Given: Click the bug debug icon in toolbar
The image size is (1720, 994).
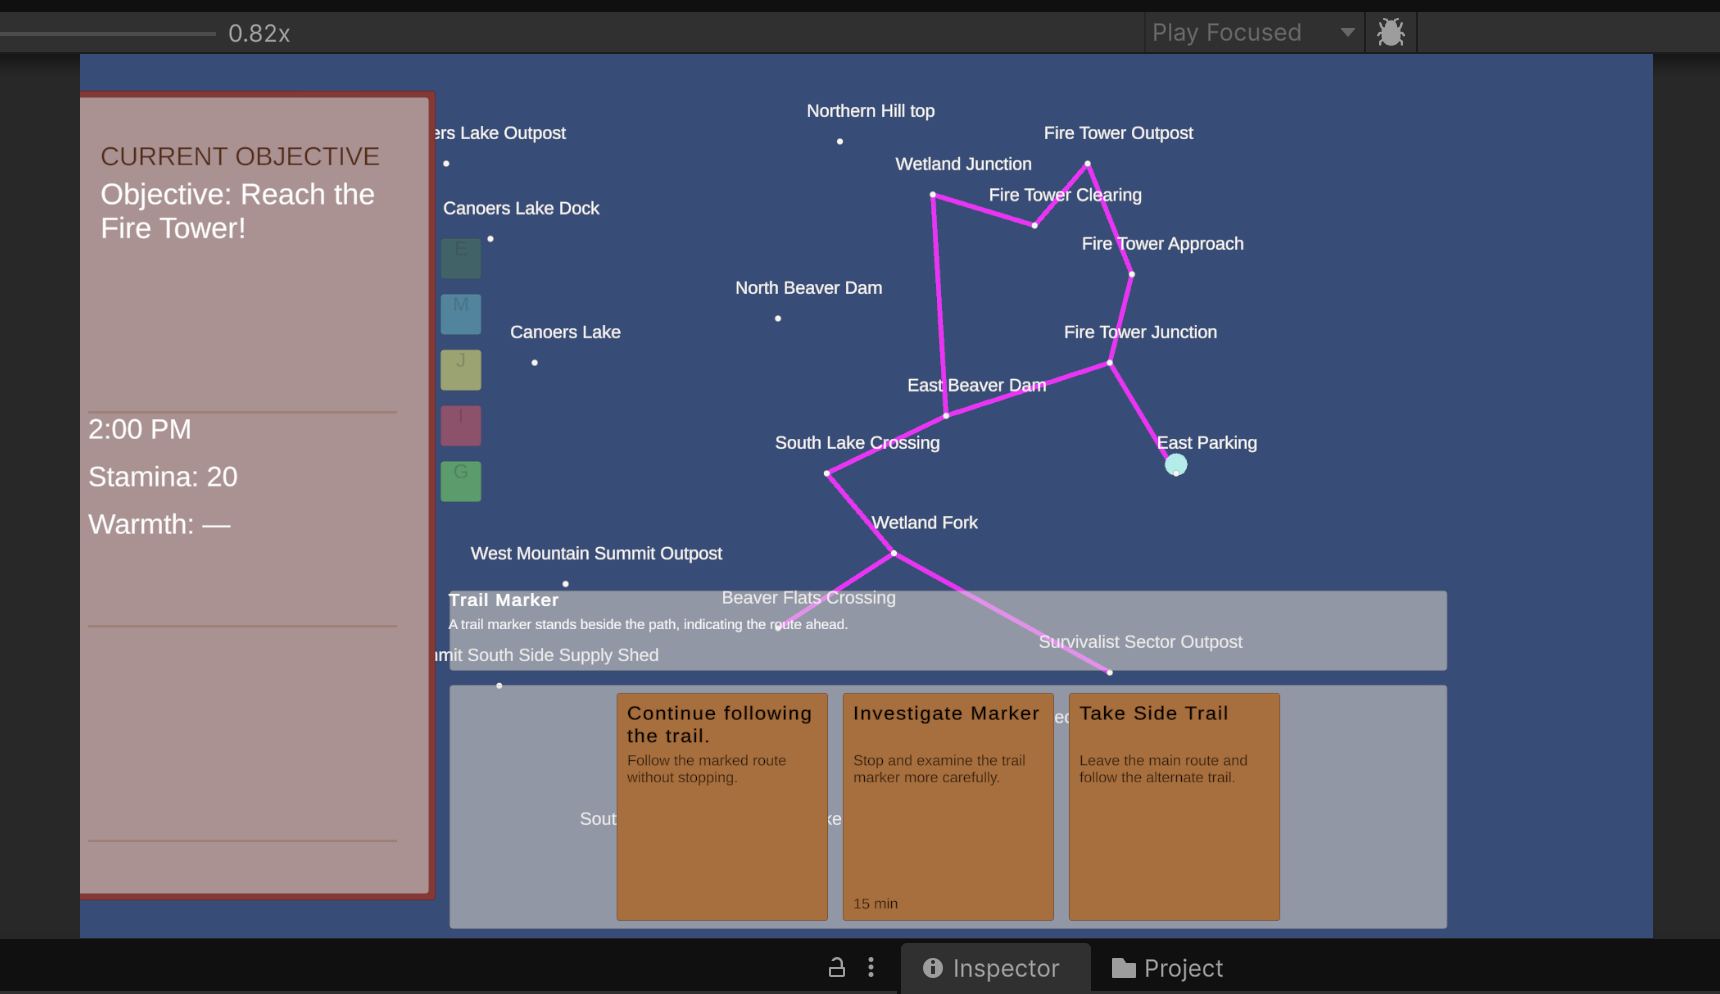Looking at the screenshot, I should [1390, 33].
